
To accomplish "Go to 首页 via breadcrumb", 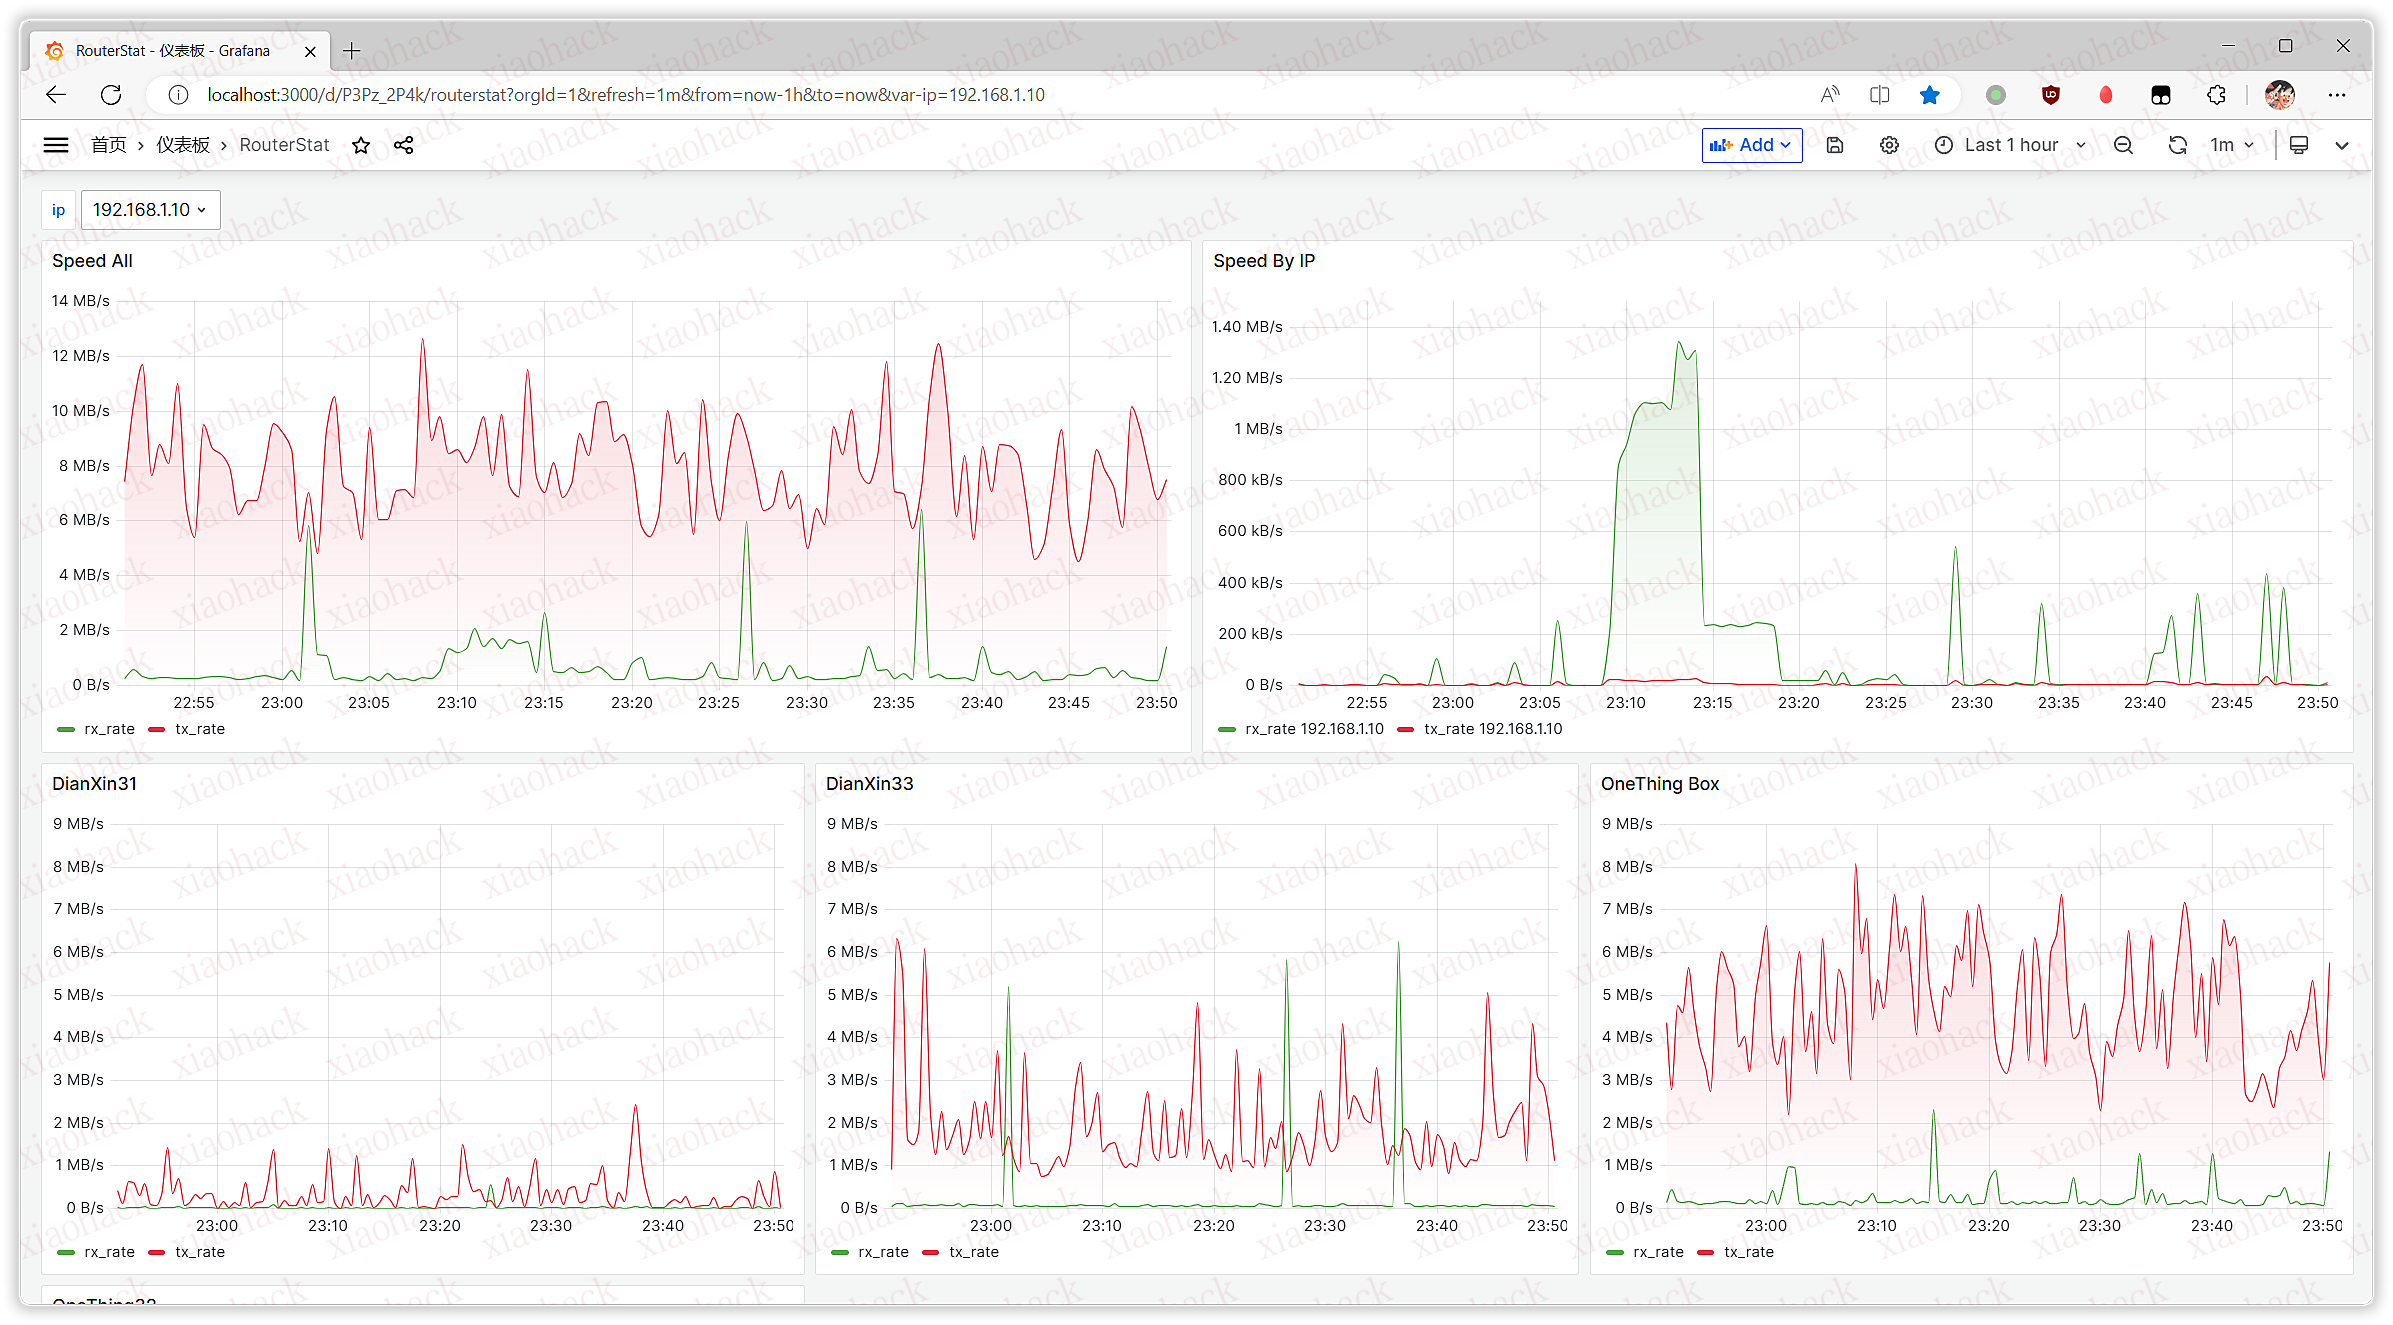I will [110, 145].
